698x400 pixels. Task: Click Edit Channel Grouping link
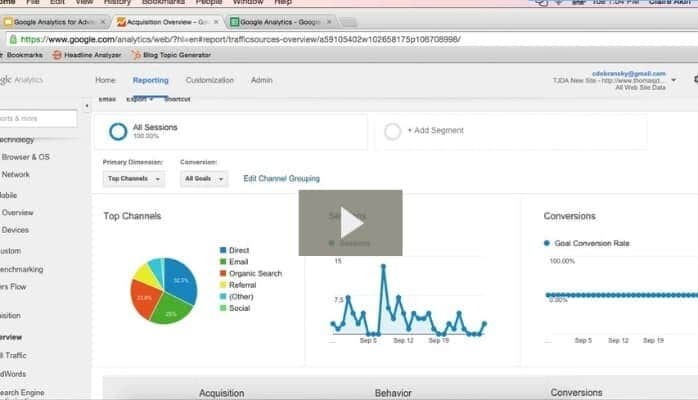(281, 178)
